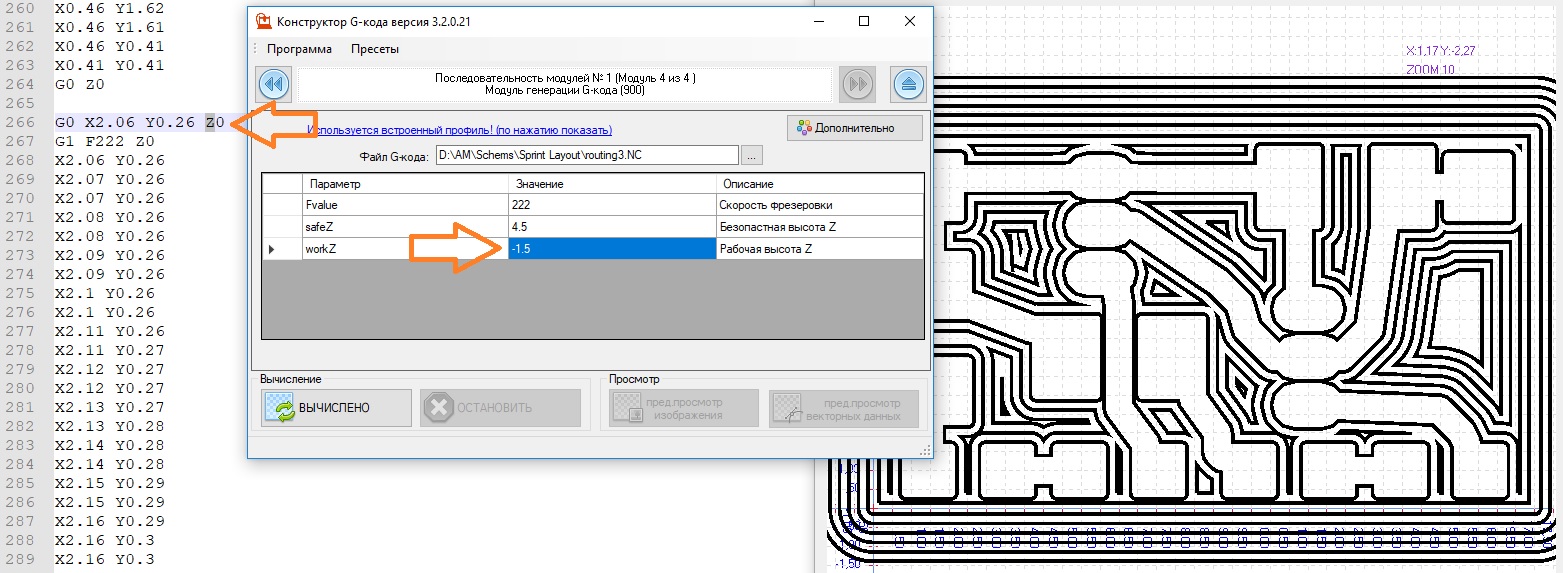Maximize the Конструктор G-кода window
Image resolution: width=1563 pixels, height=573 pixels.
[x=864, y=21]
